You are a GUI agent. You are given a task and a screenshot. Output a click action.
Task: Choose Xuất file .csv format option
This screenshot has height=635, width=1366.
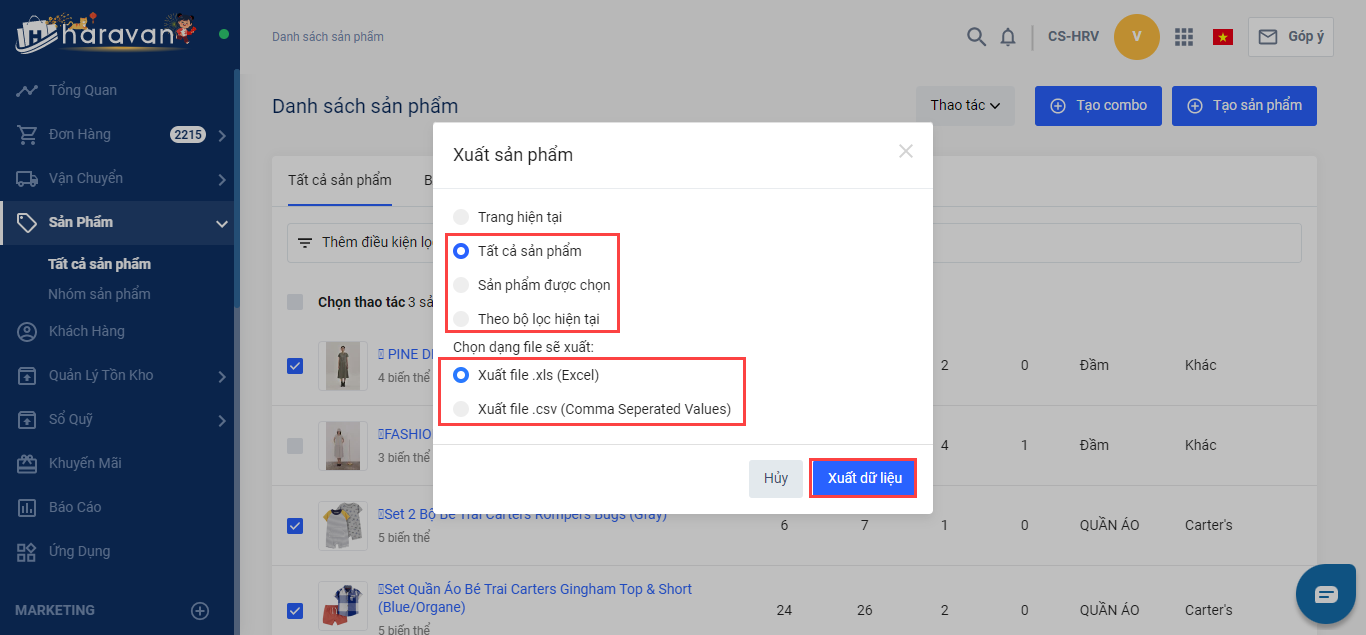click(461, 409)
